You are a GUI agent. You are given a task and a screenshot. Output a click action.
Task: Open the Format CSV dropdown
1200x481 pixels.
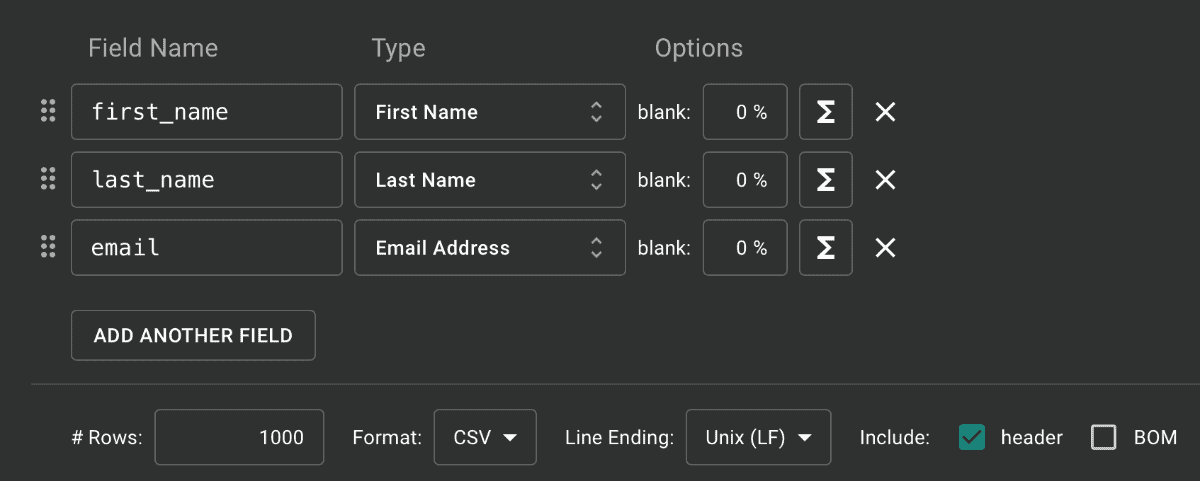[x=485, y=437]
